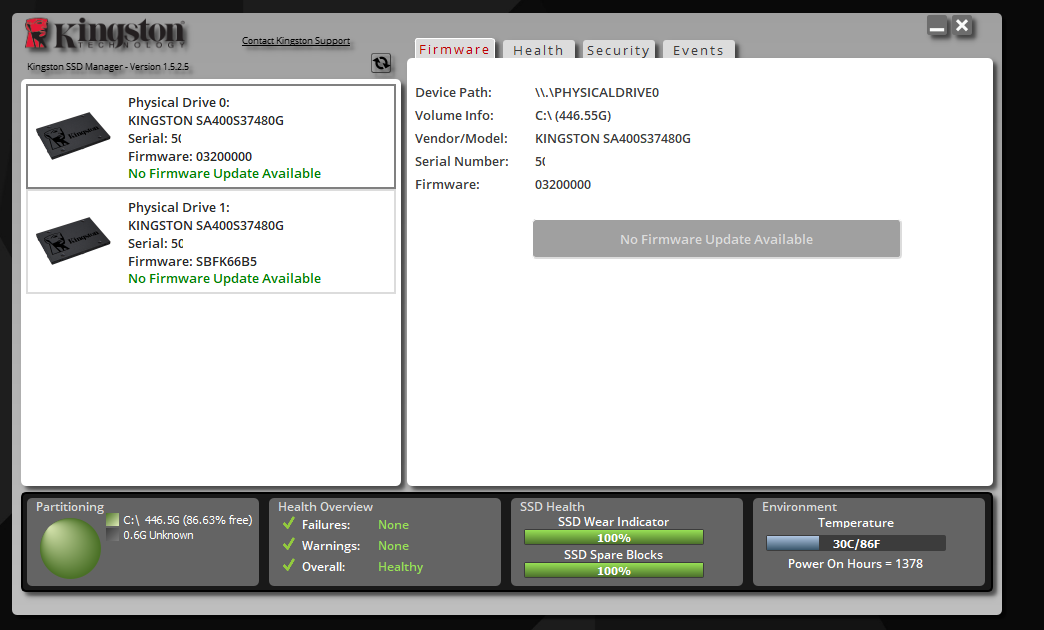Click the SSD Wear Indicator label

pyautogui.click(x=613, y=522)
